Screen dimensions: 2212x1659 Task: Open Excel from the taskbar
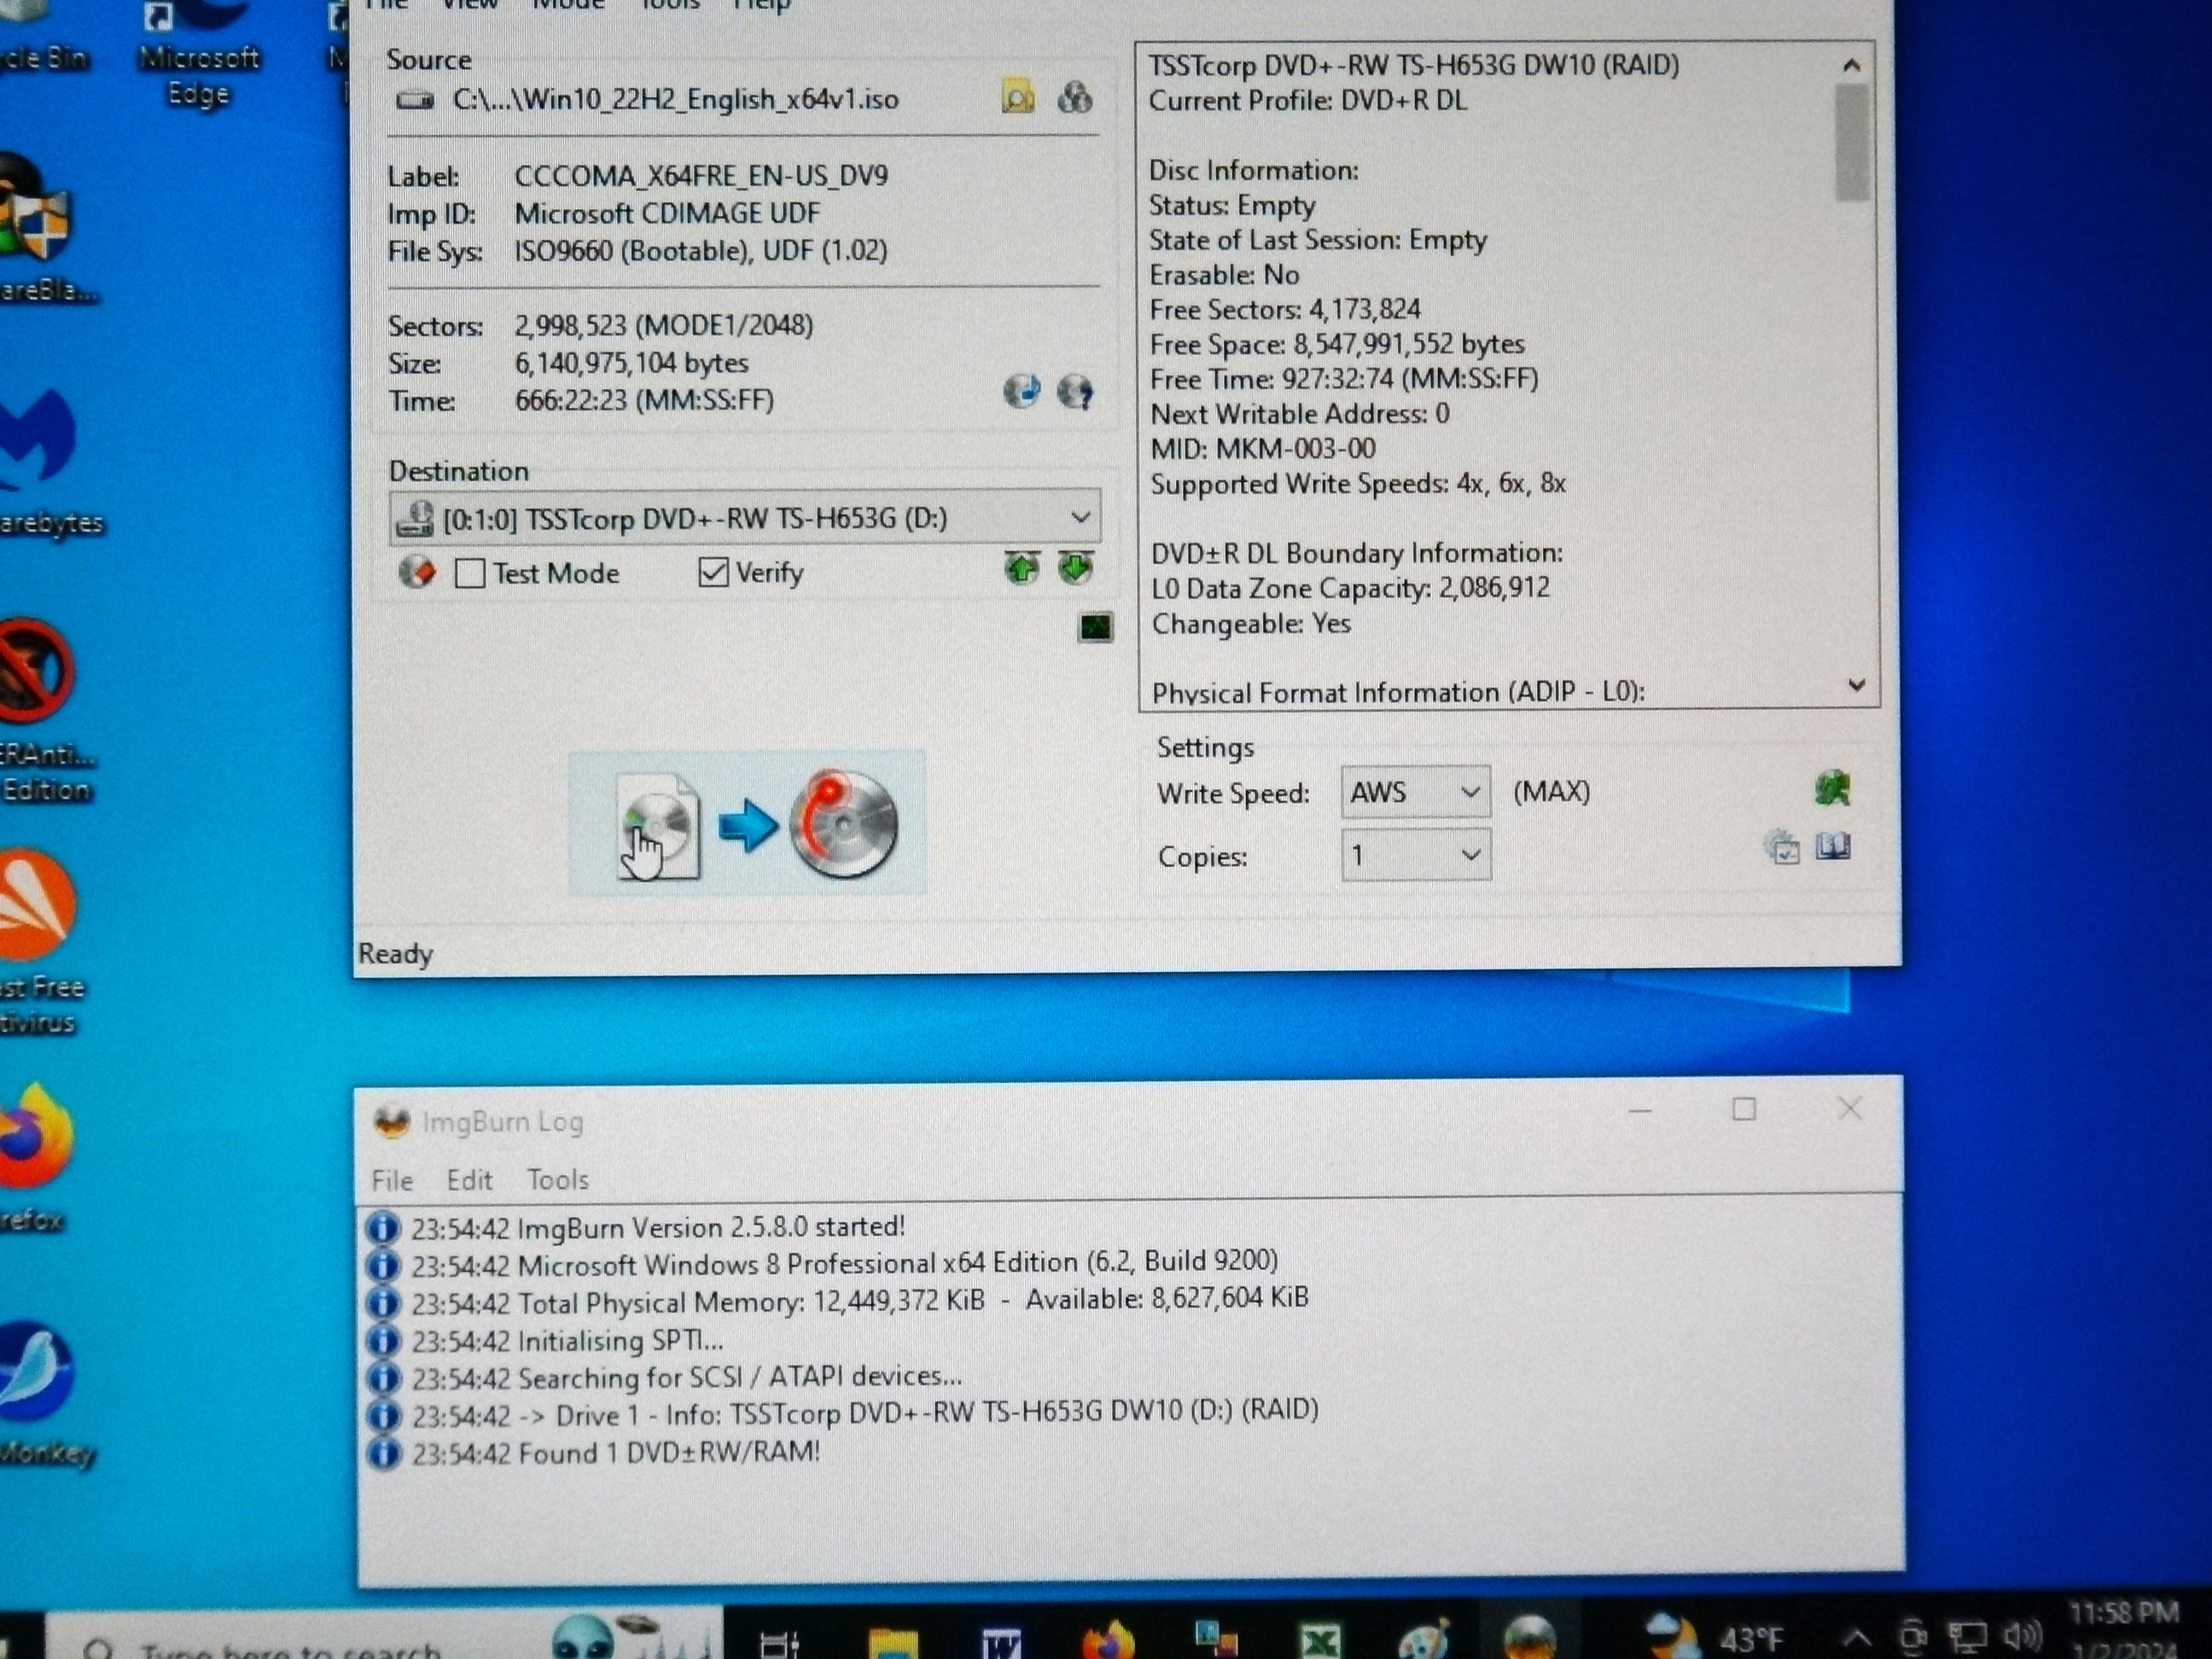[1321, 1641]
